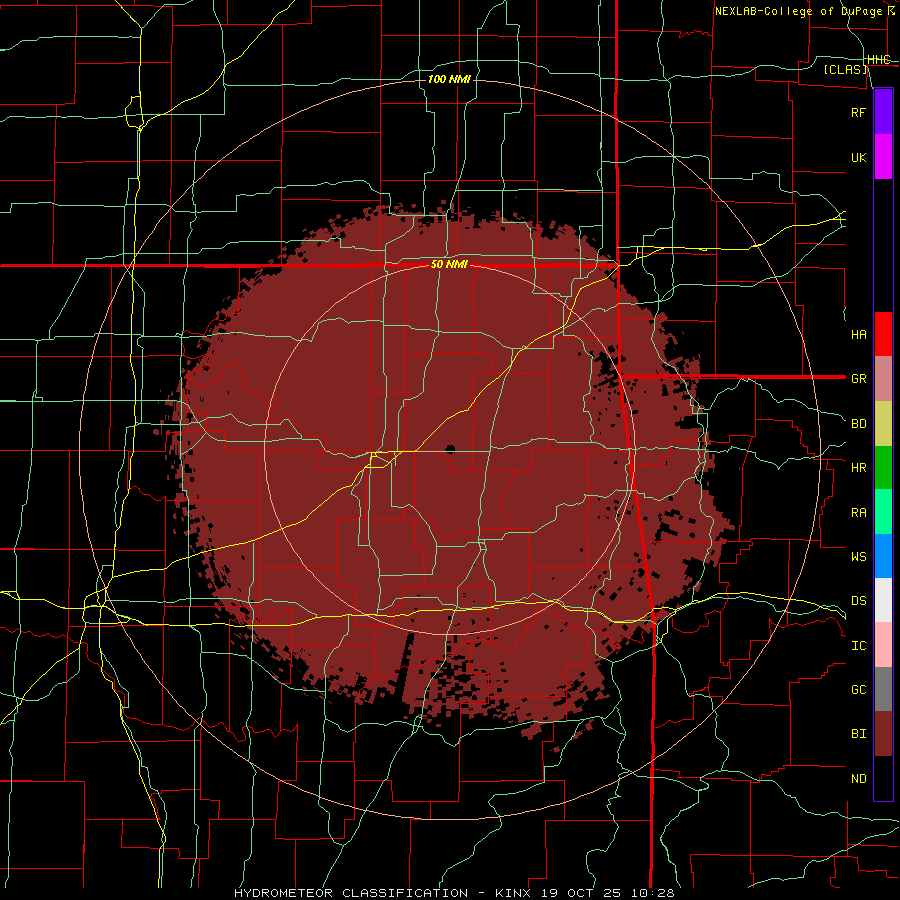Click the RA light green legend swatch
The width and height of the screenshot is (900, 900).
(883, 512)
